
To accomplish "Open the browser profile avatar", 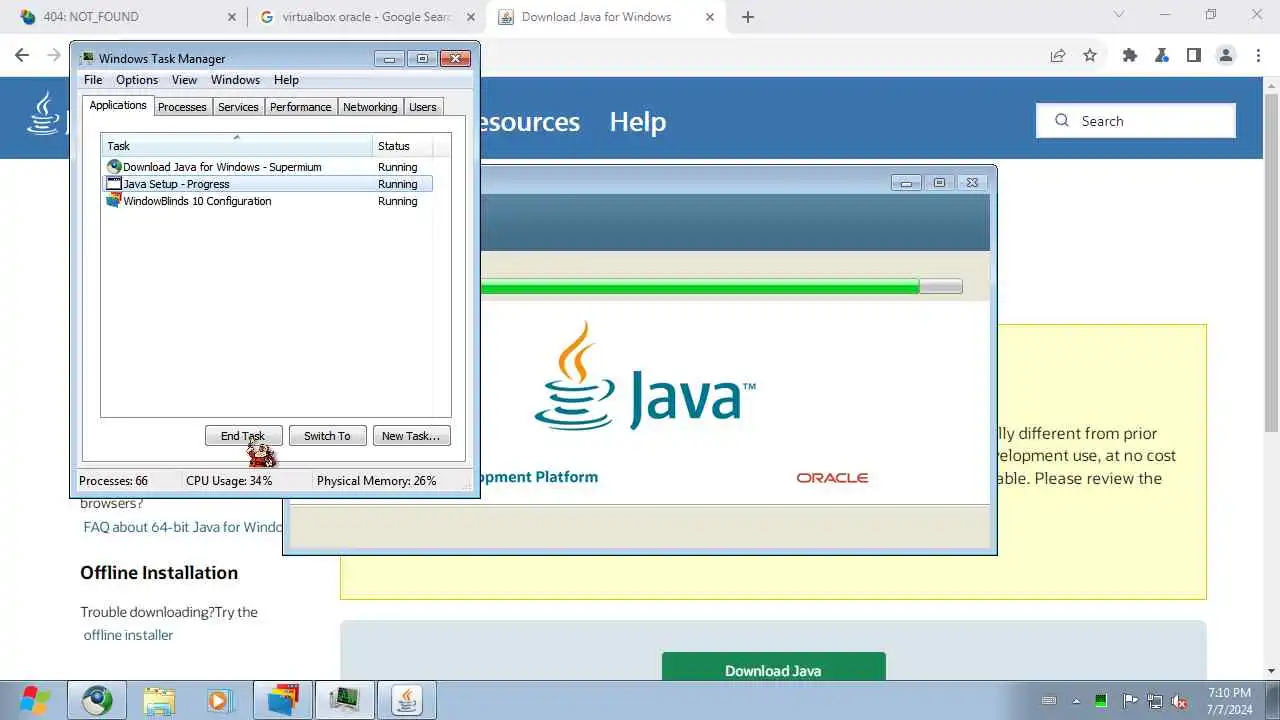I will coord(1226,56).
